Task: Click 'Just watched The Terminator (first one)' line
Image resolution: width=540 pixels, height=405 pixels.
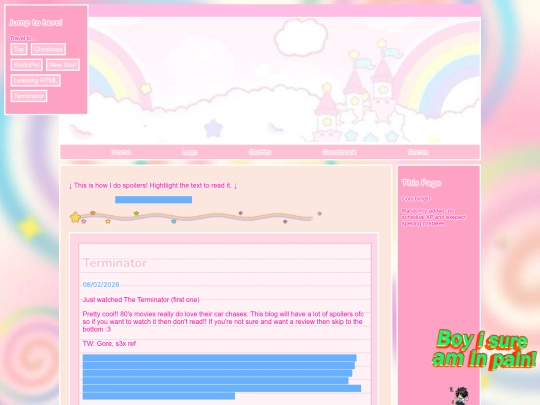Action: pyautogui.click(x=141, y=300)
